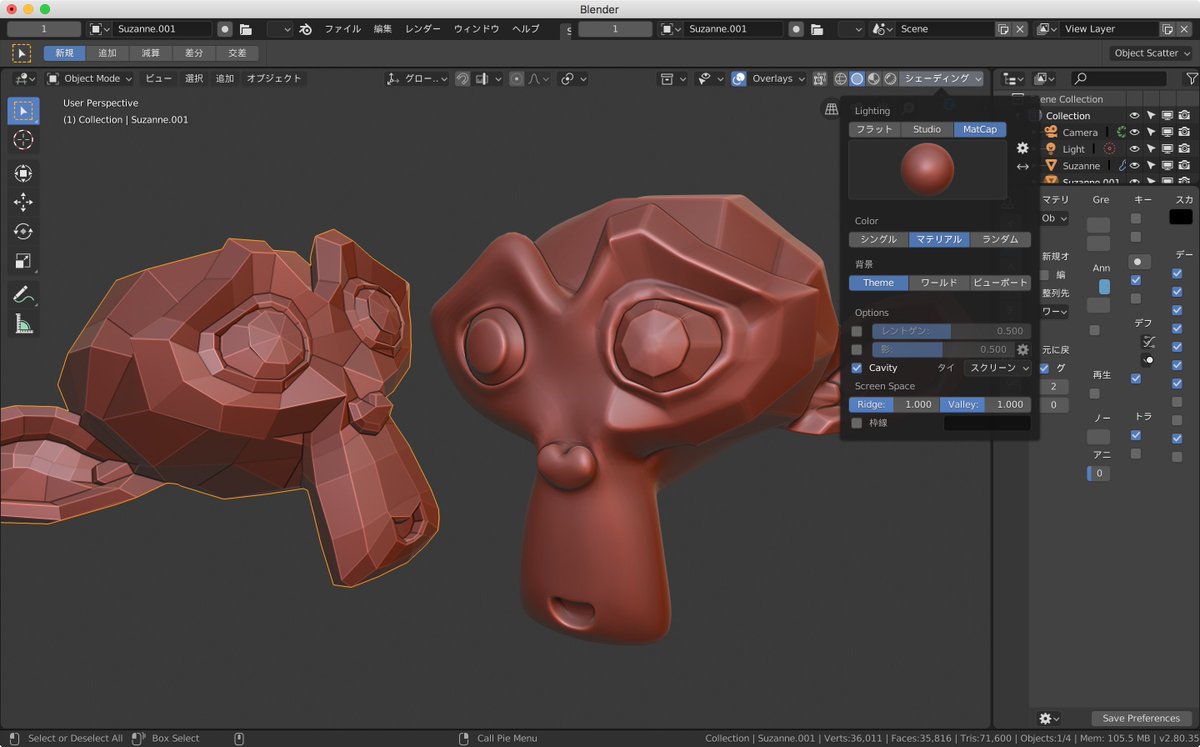The width and height of the screenshot is (1200, 747).
Task: Choose 減算 selection mode button
Action: tap(150, 53)
